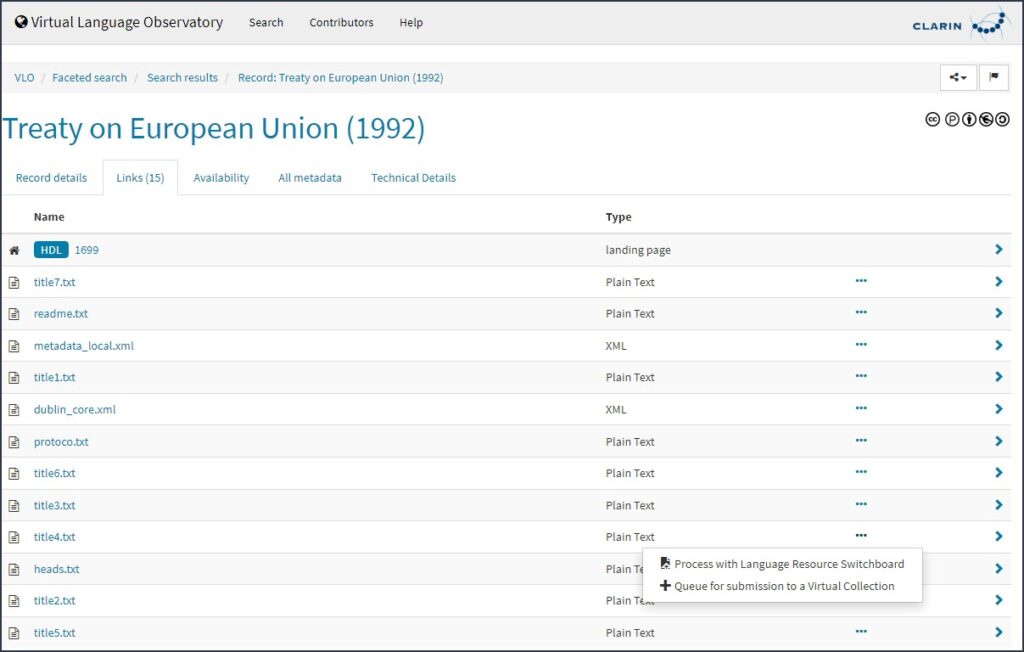Screen dimensions: 1024x652
Task: Open the Availability tab
Action: point(221,178)
